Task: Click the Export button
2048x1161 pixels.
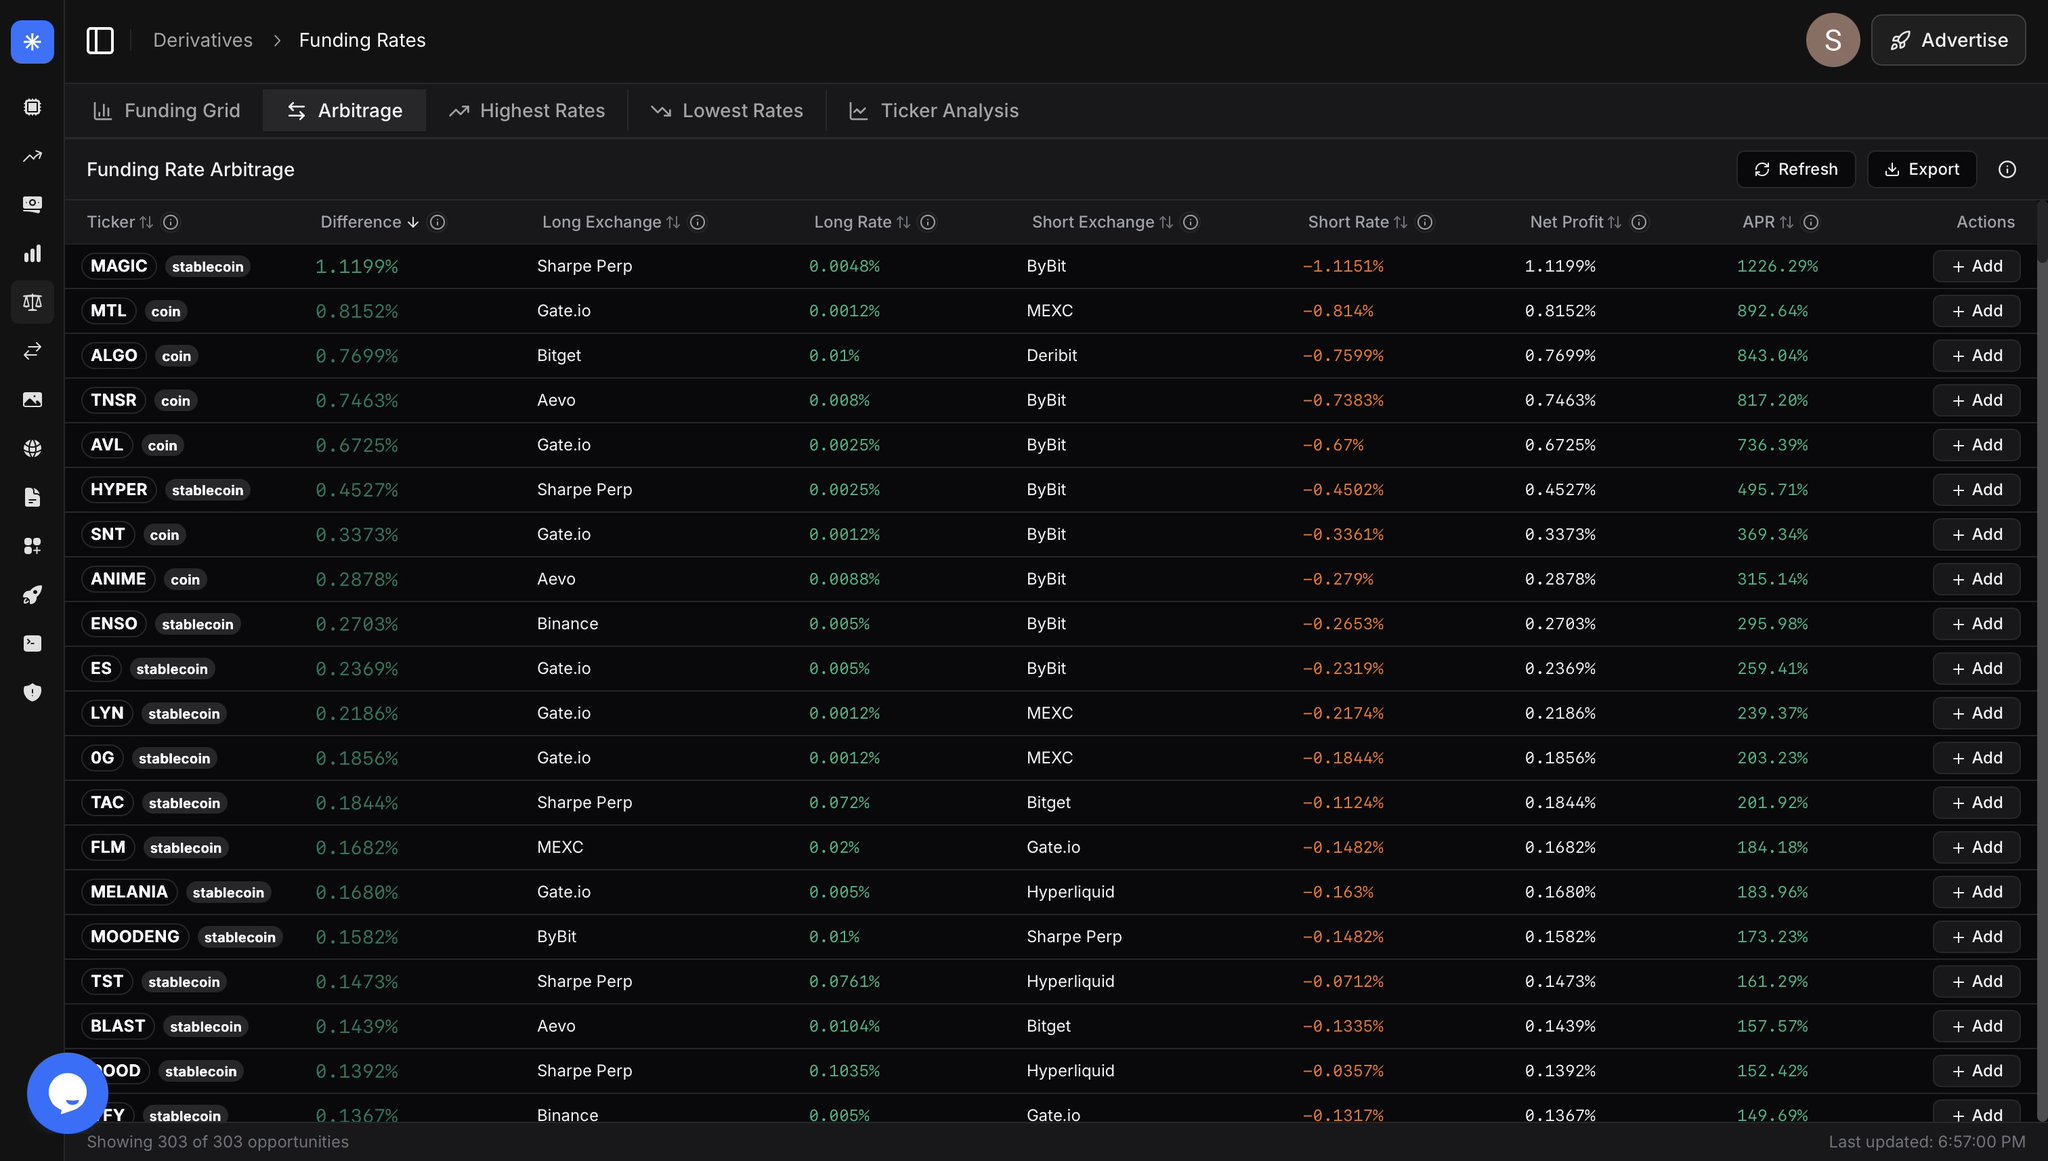Action: [x=1921, y=170]
